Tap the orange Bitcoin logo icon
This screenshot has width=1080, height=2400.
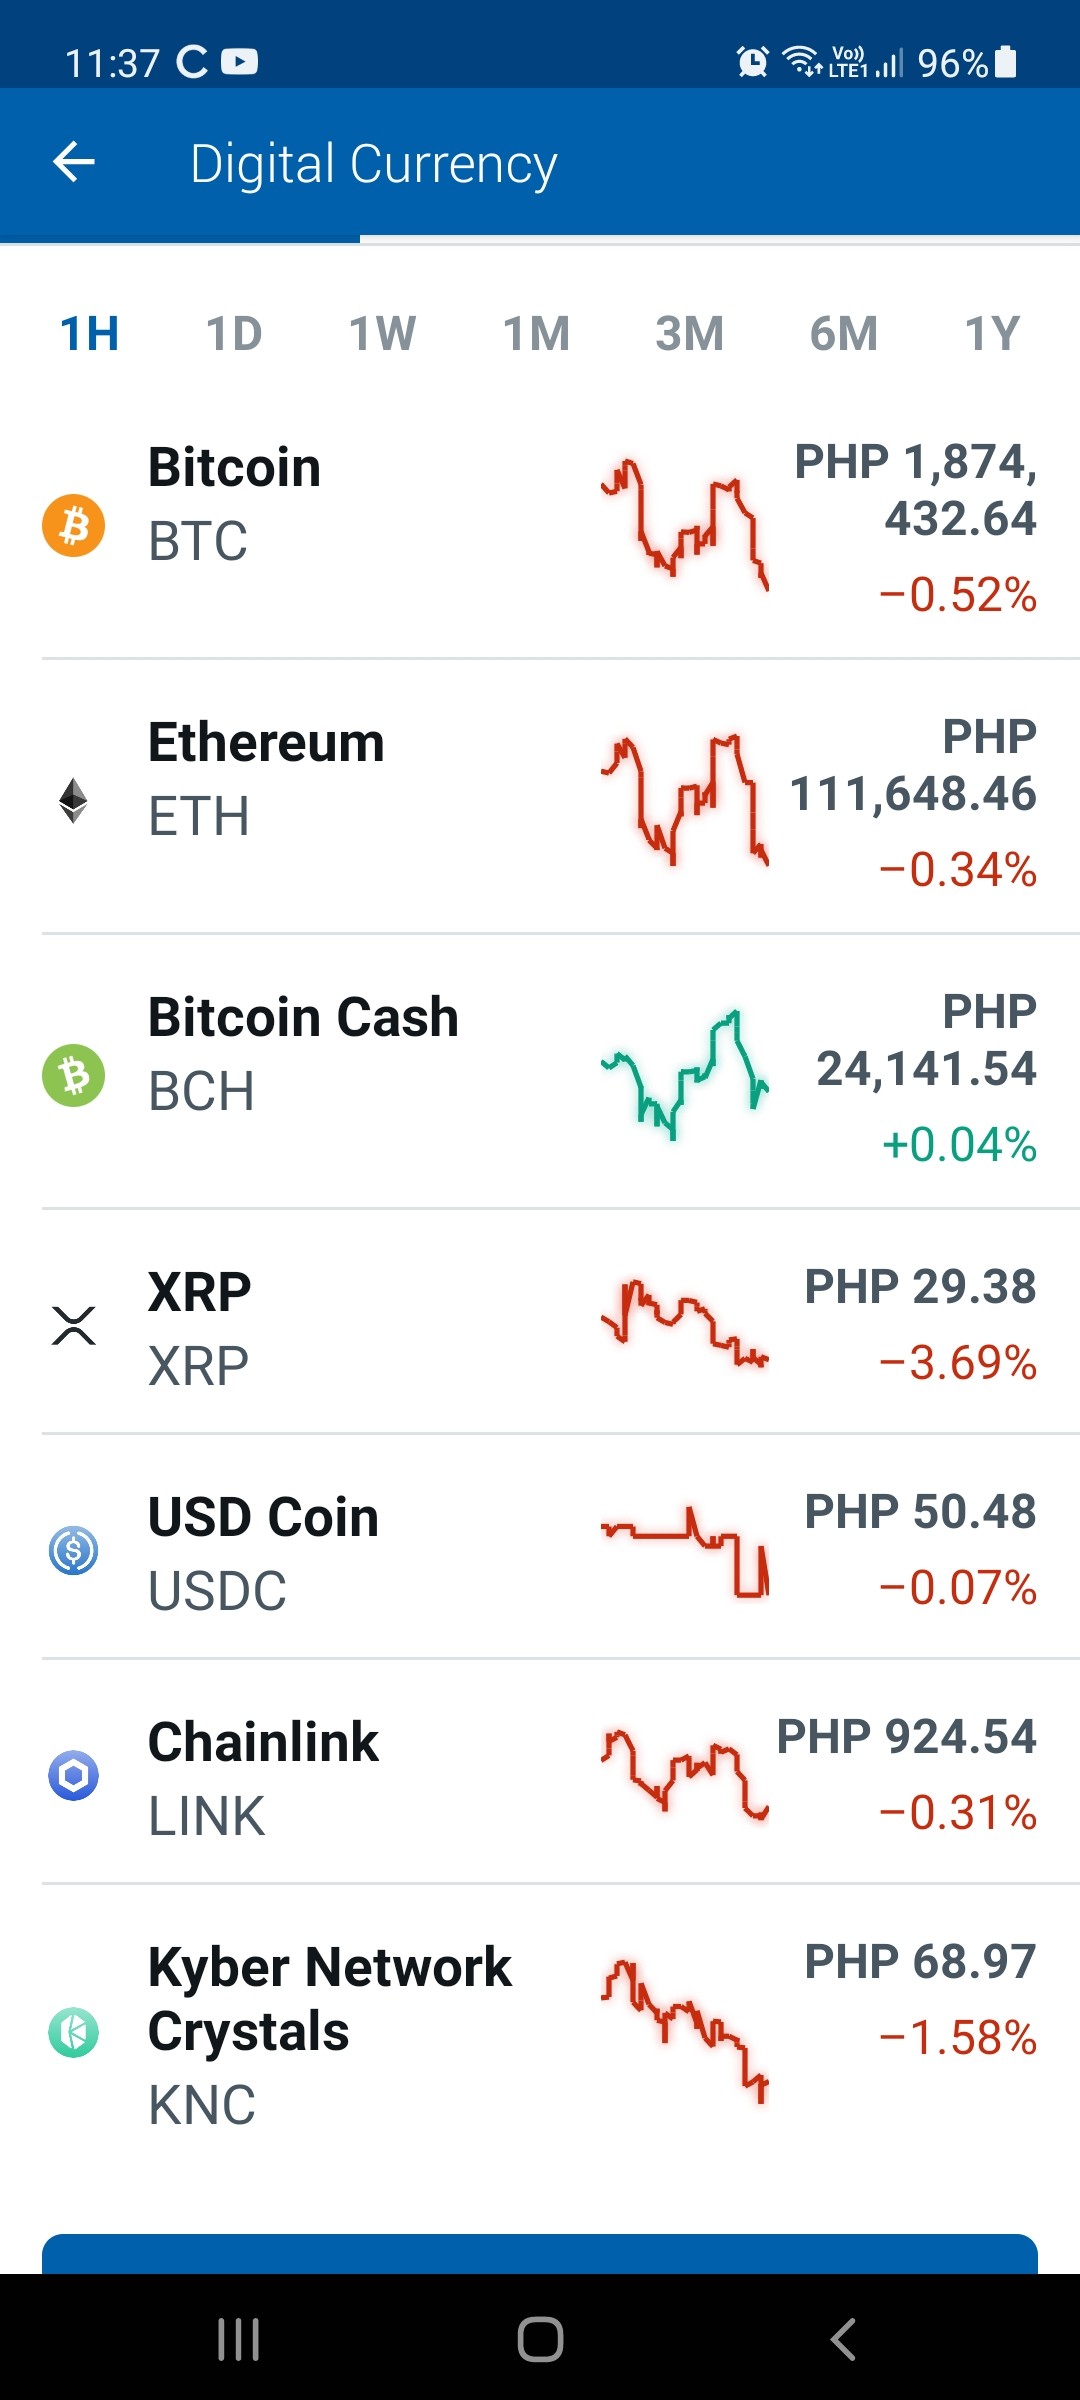point(73,525)
